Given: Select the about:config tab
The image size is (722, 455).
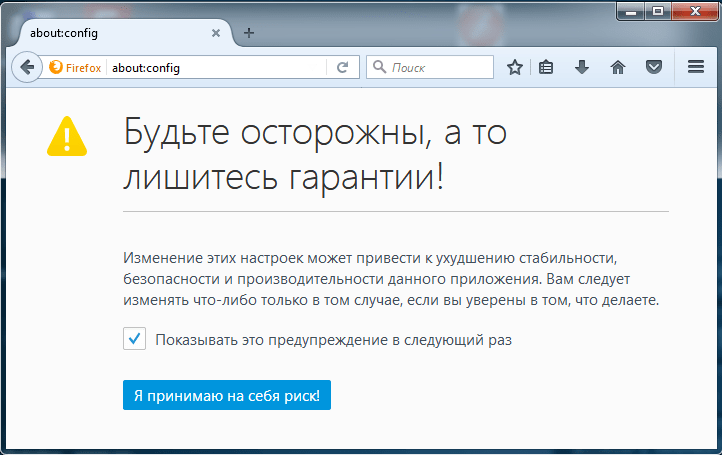Looking at the screenshot, I should [x=123, y=33].
